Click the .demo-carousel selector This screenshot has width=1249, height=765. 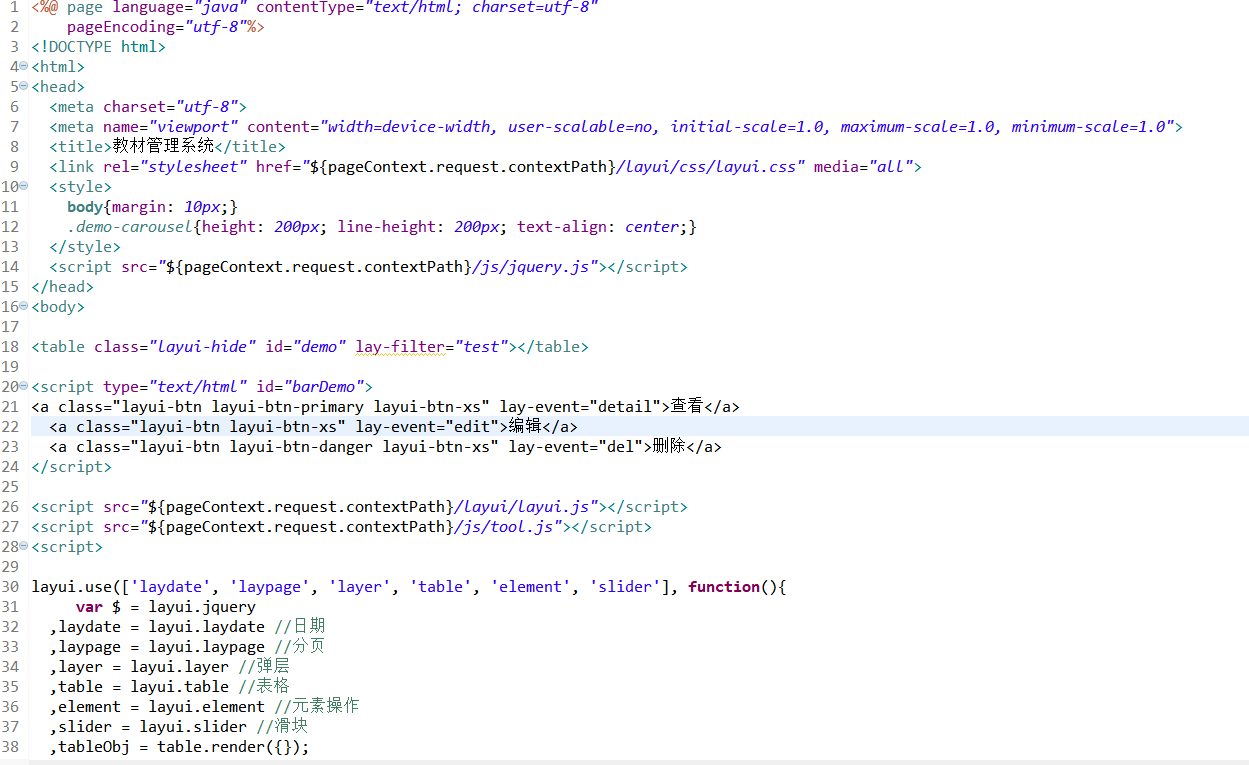(130, 227)
